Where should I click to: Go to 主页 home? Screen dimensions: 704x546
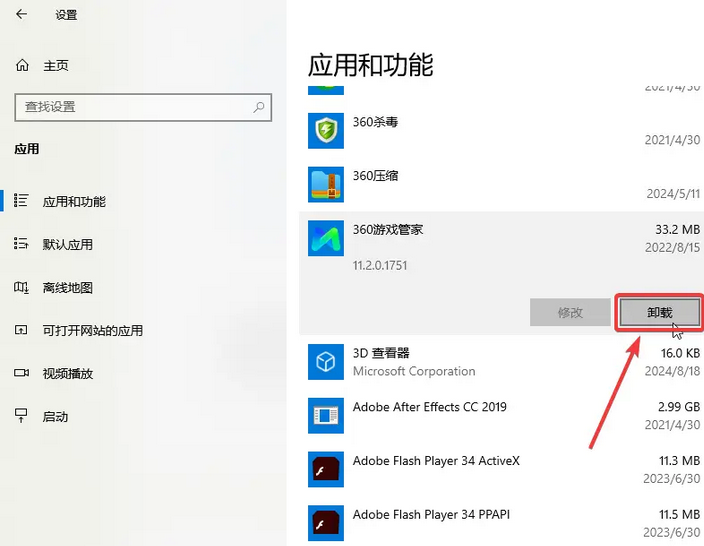click(56, 66)
